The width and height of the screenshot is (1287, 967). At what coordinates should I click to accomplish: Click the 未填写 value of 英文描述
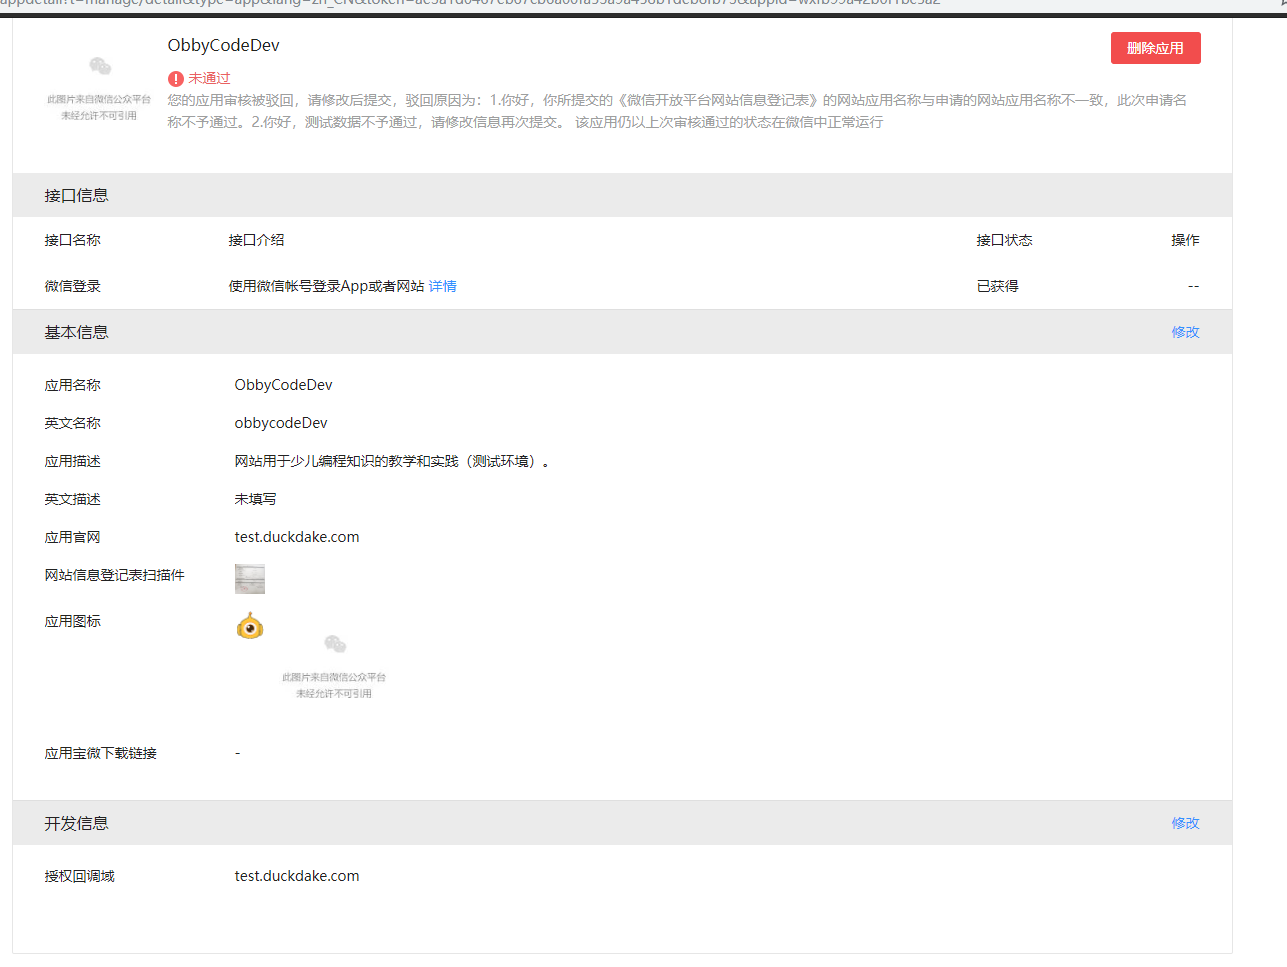[x=255, y=499]
